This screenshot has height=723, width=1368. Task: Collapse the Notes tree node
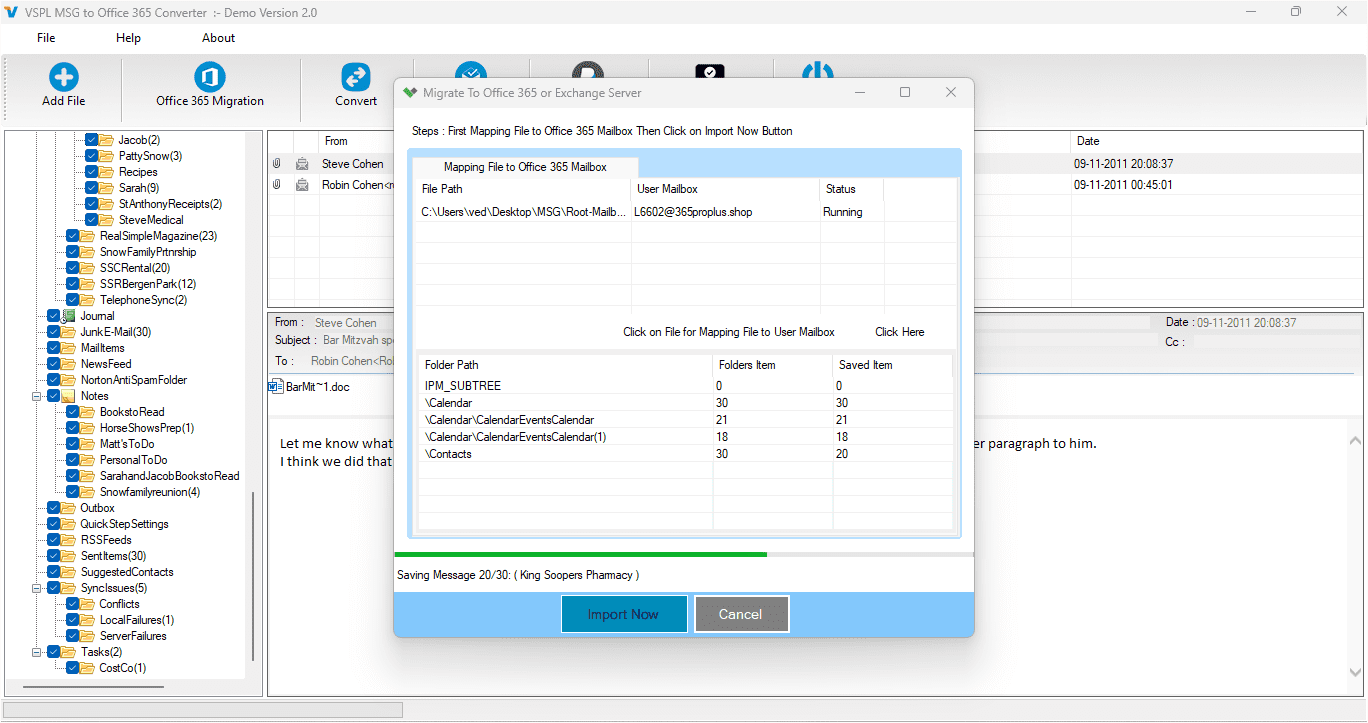pyautogui.click(x=37, y=396)
